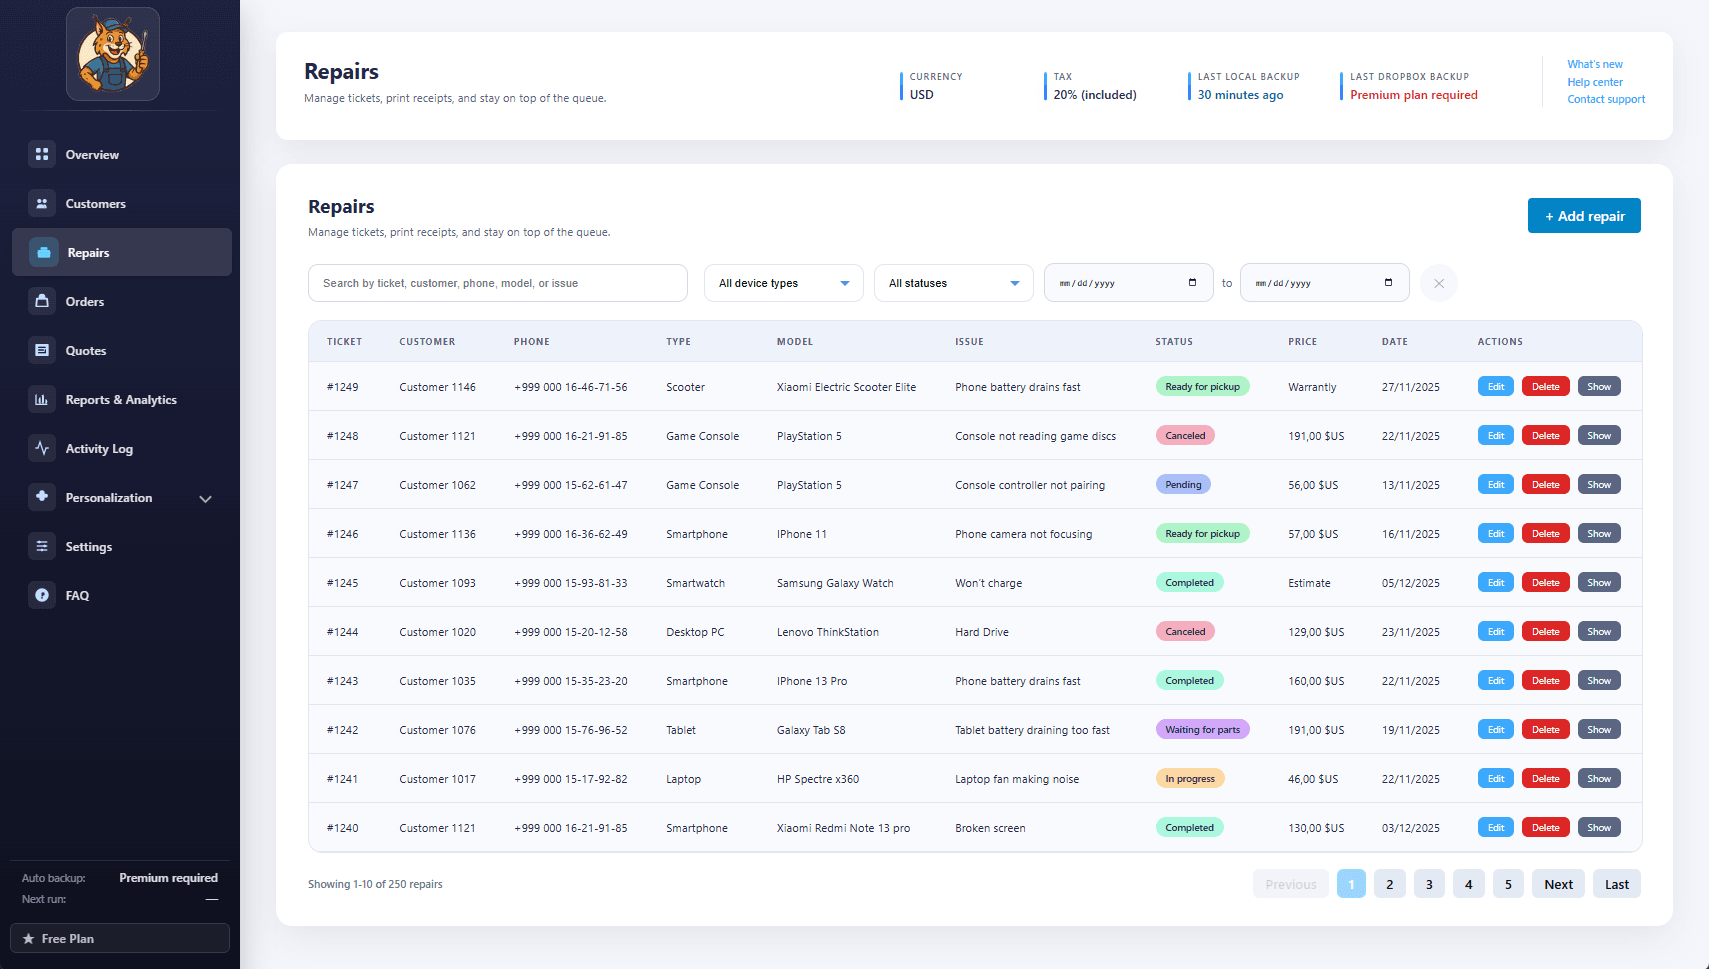This screenshot has width=1709, height=969.
Task: Click the clear filters X icon
Action: [1438, 283]
